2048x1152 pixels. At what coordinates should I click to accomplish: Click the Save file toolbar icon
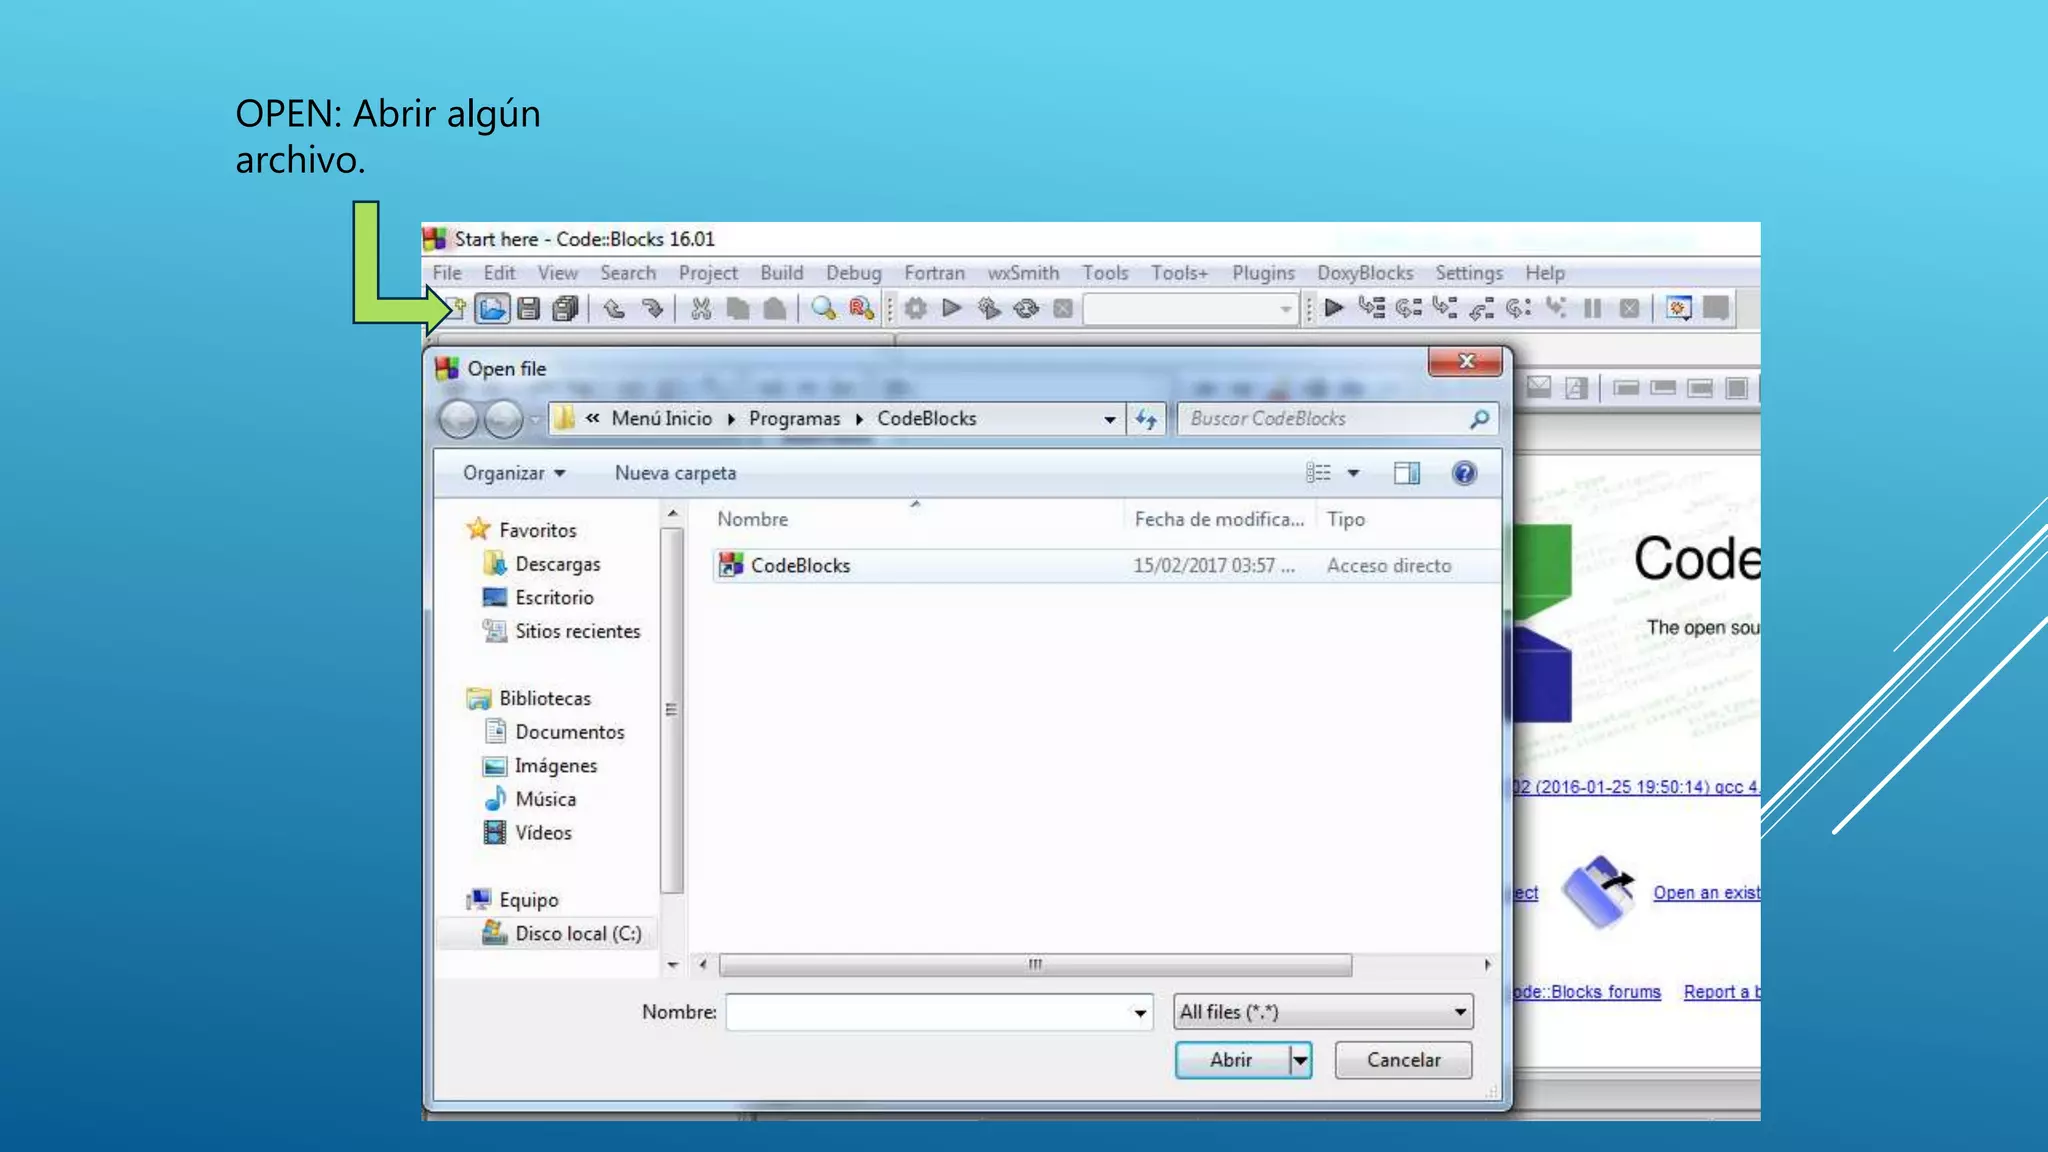click(529, 309)
